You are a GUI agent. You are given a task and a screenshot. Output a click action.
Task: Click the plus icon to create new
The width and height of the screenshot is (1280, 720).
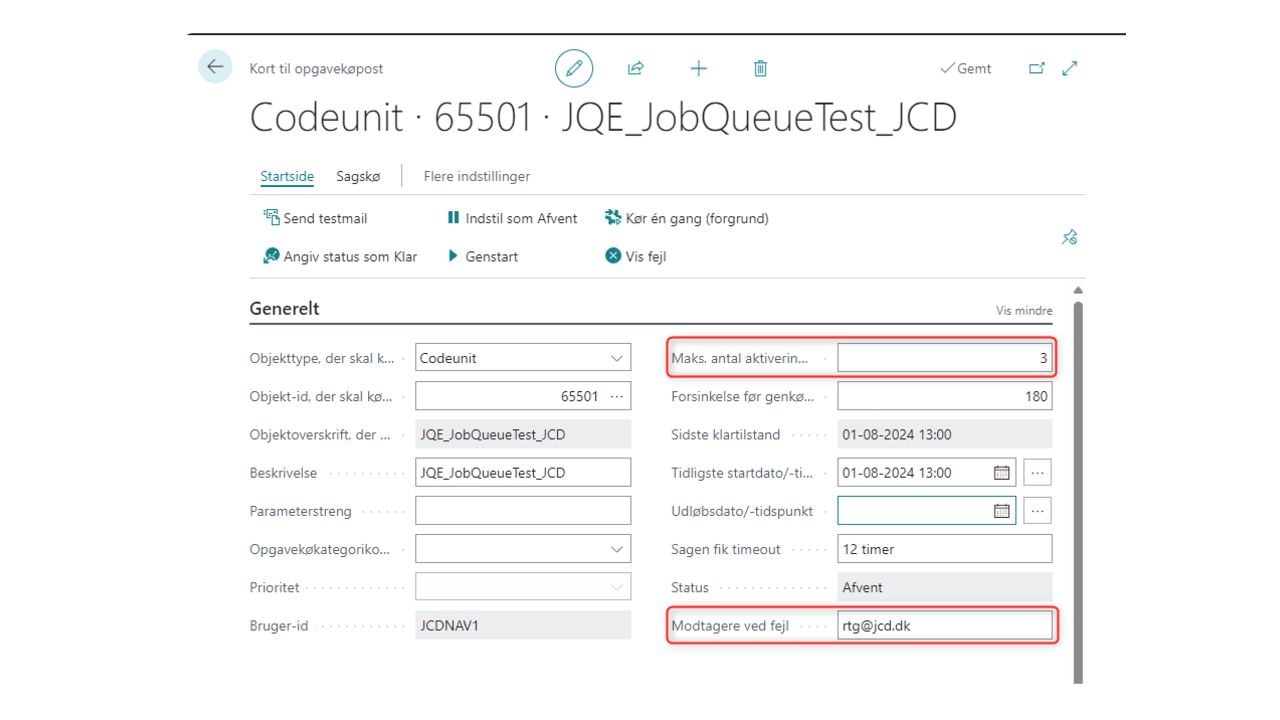(x=698, y=68)
